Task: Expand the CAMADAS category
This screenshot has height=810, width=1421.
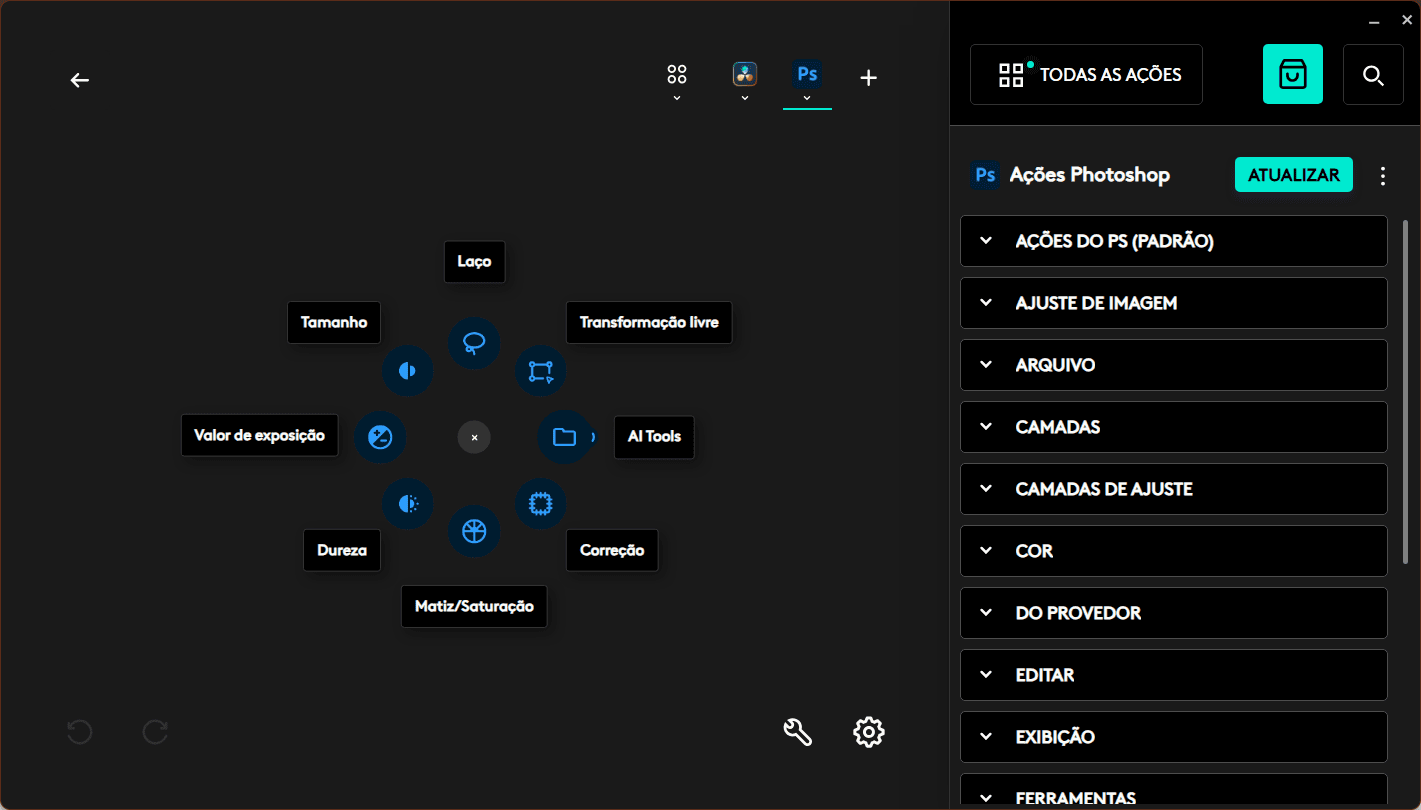Action: 1173,427
